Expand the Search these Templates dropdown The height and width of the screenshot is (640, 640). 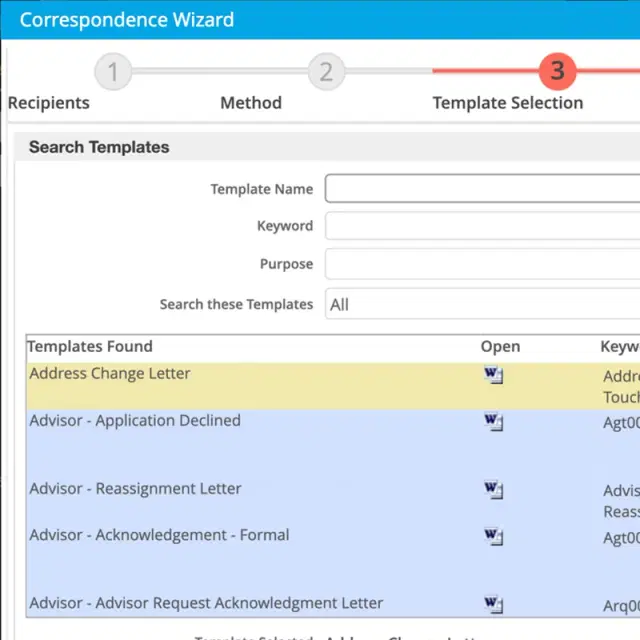click(x=482, y=304)
